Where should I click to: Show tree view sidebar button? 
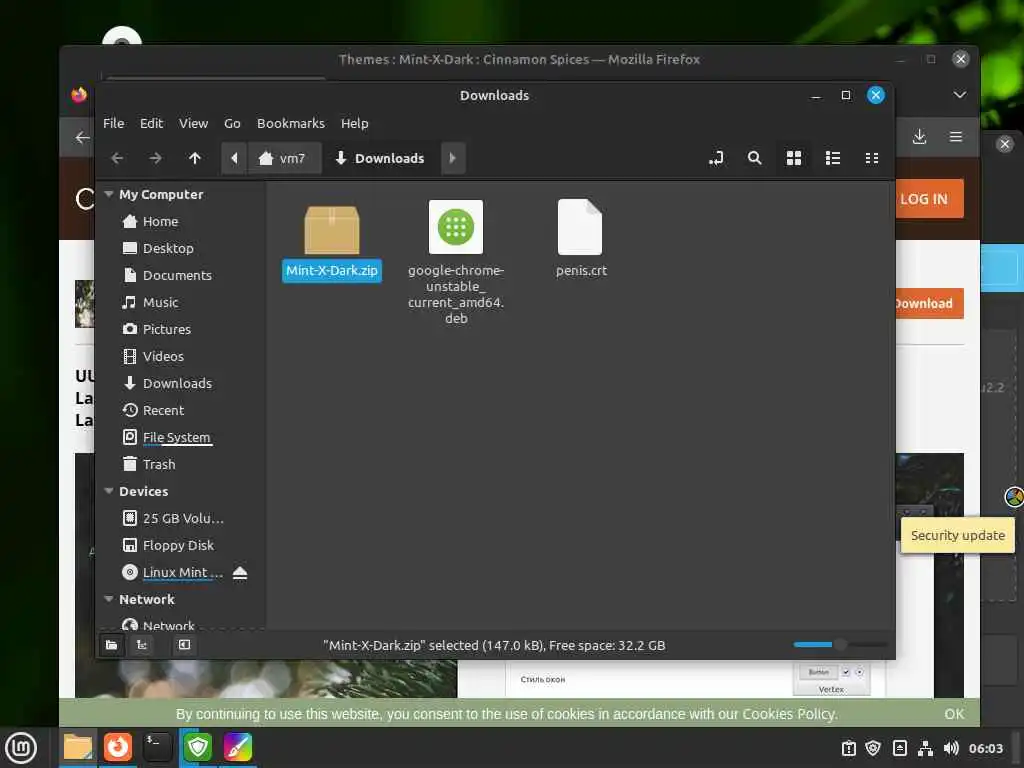[x=142, y=645]
